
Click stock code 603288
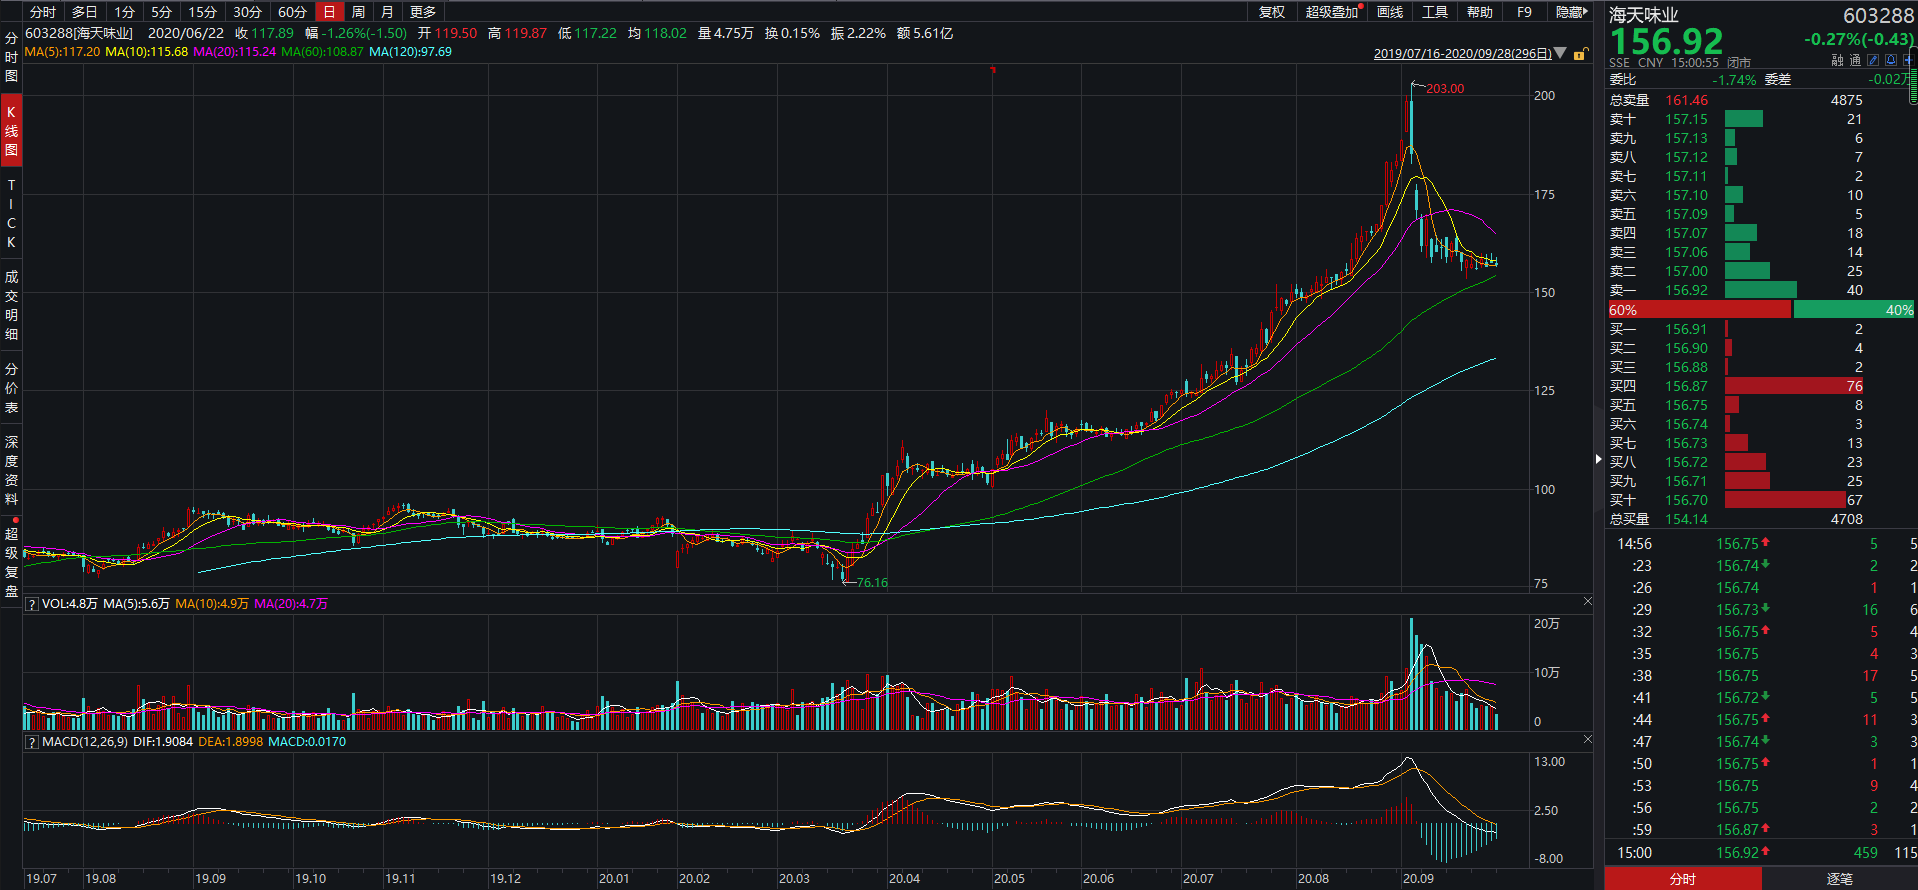click(x=1879, y=15)
